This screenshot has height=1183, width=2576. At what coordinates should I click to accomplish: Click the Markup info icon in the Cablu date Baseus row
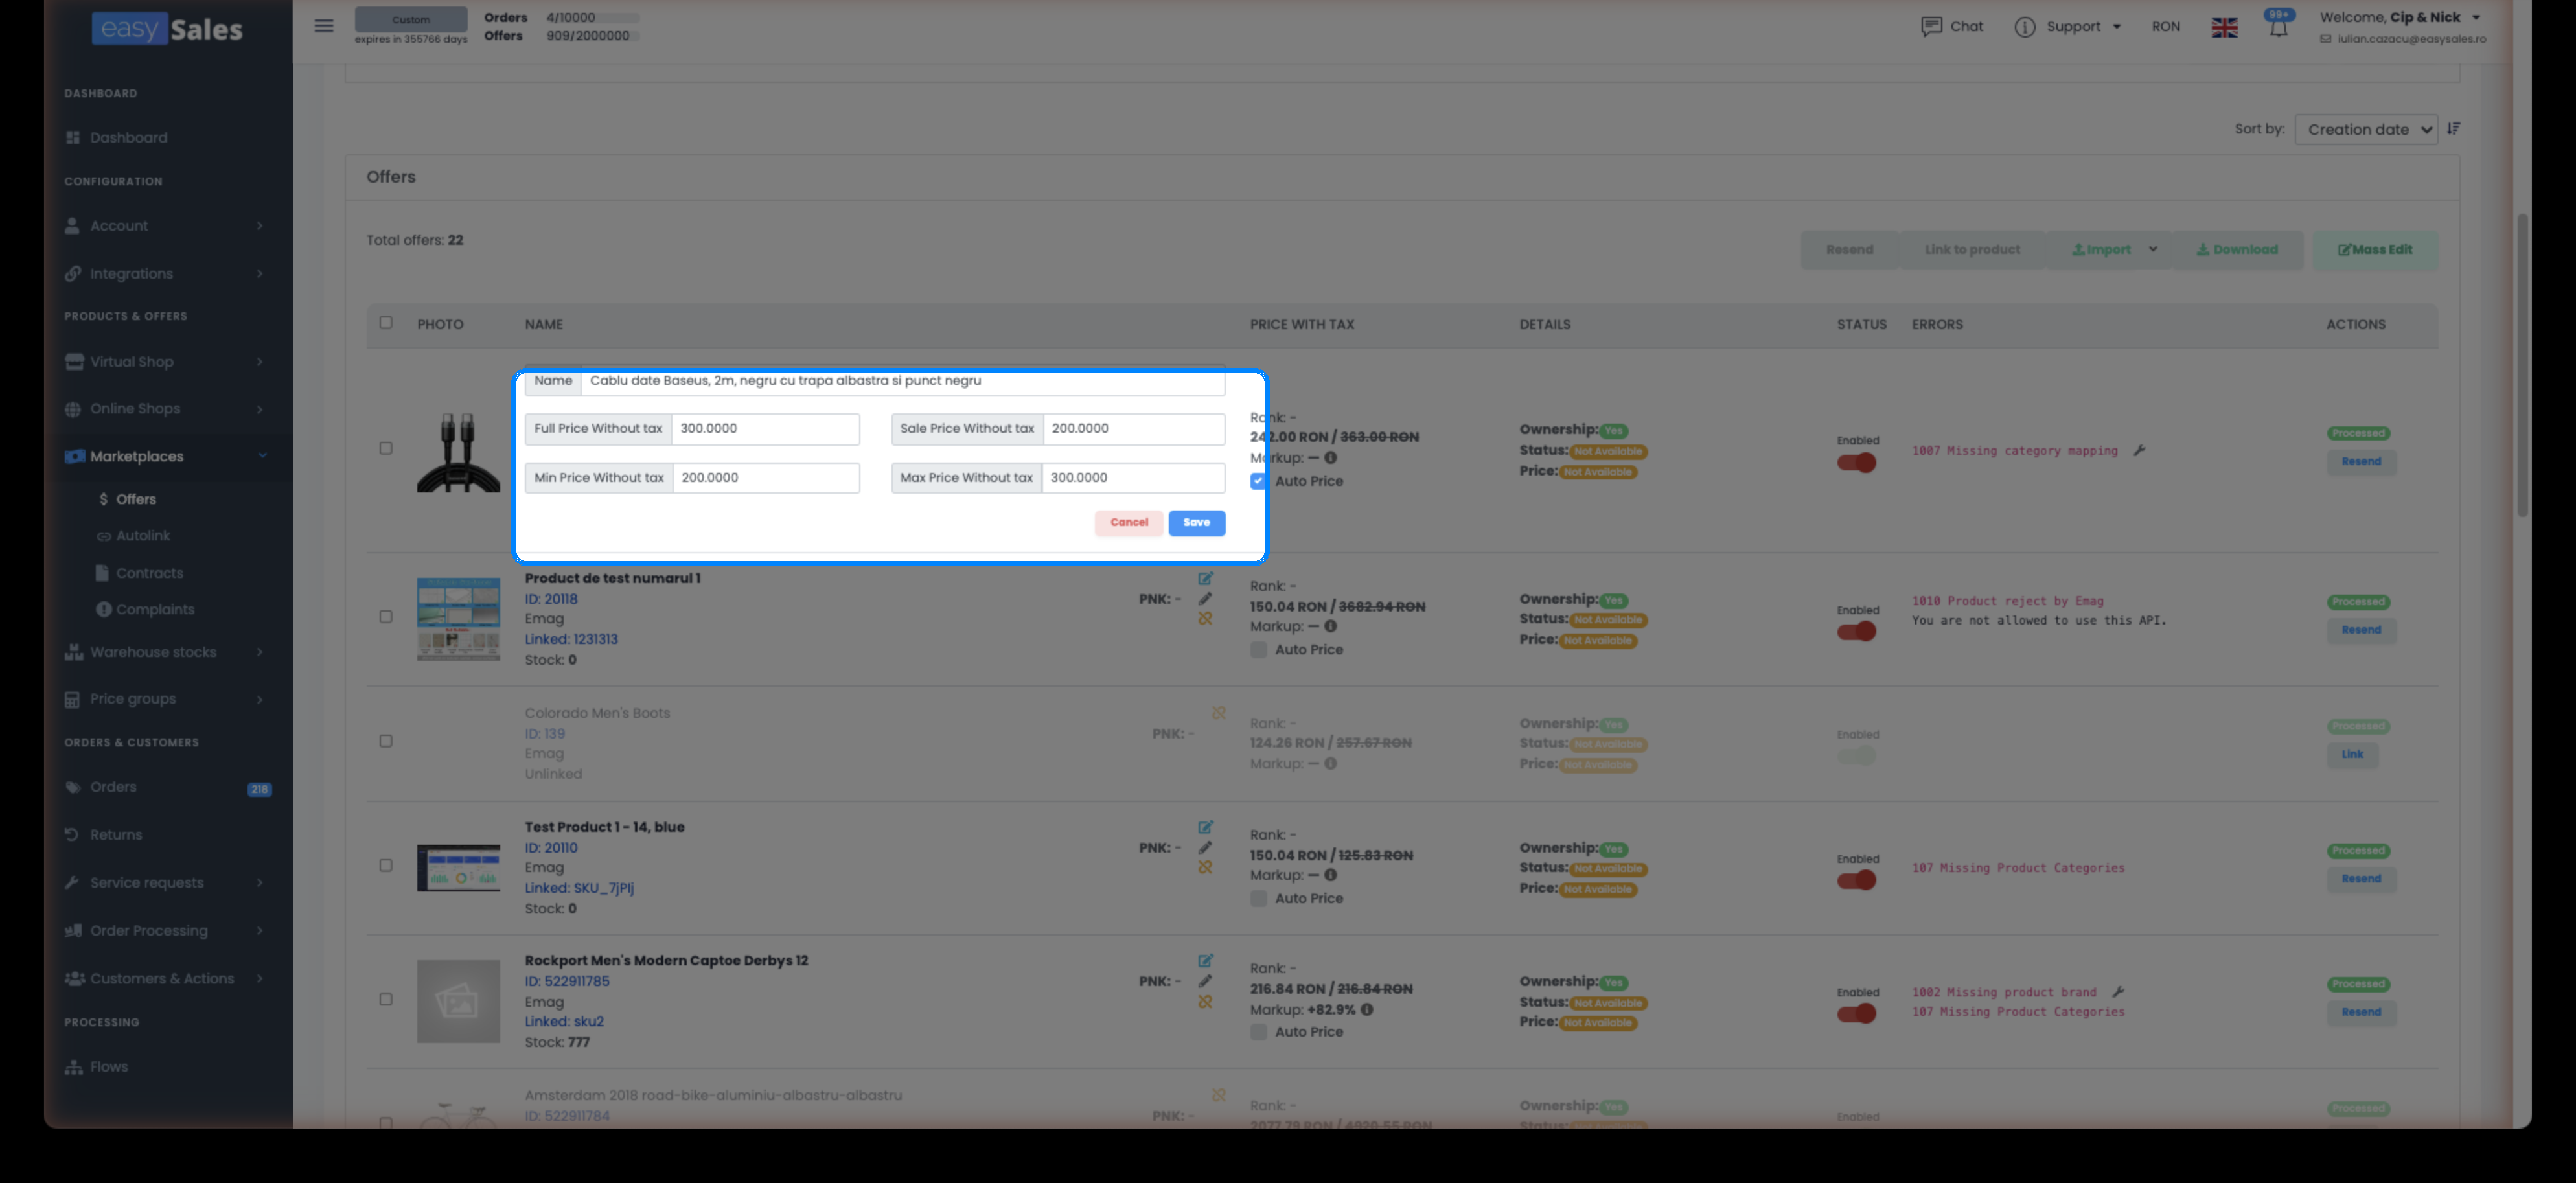pos(1330,458)
